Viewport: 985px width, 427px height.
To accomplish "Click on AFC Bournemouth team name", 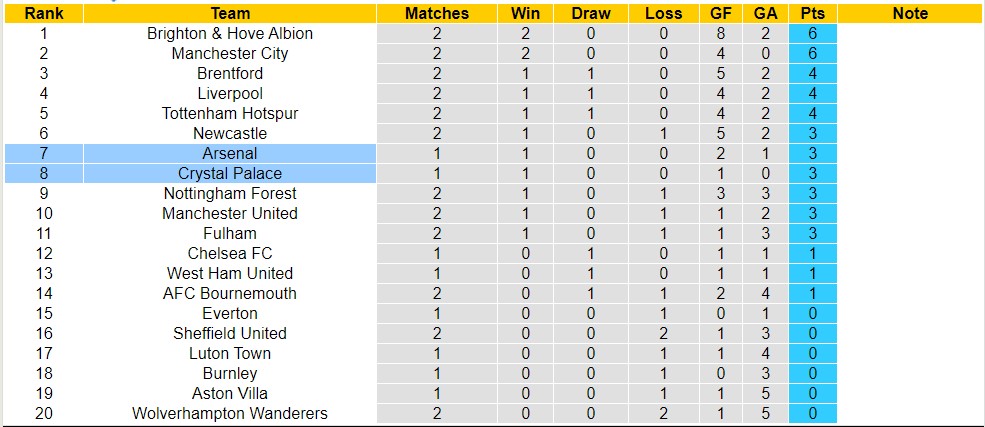I will point(230,293).
